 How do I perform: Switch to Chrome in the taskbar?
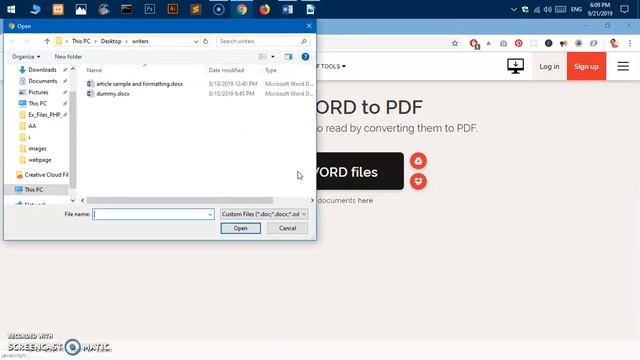click(242, 9)
